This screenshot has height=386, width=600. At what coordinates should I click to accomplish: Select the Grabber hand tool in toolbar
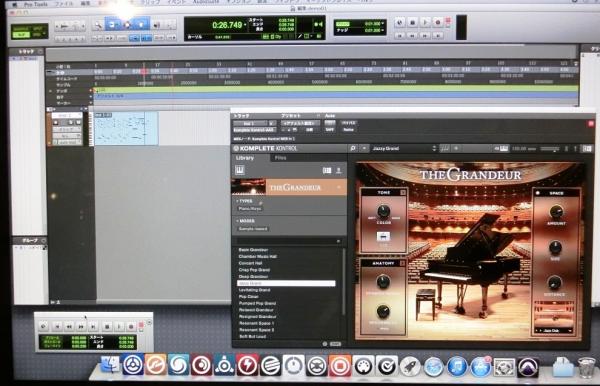point(141,25)
